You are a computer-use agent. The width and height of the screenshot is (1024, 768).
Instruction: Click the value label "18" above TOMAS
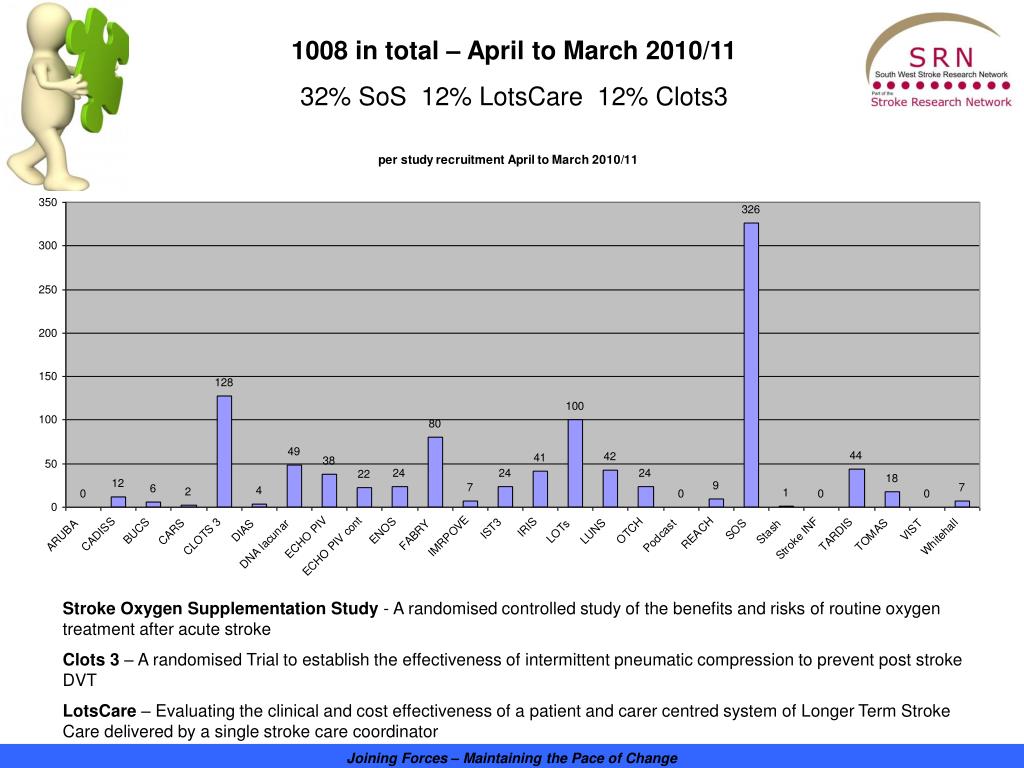coord(891,478)
